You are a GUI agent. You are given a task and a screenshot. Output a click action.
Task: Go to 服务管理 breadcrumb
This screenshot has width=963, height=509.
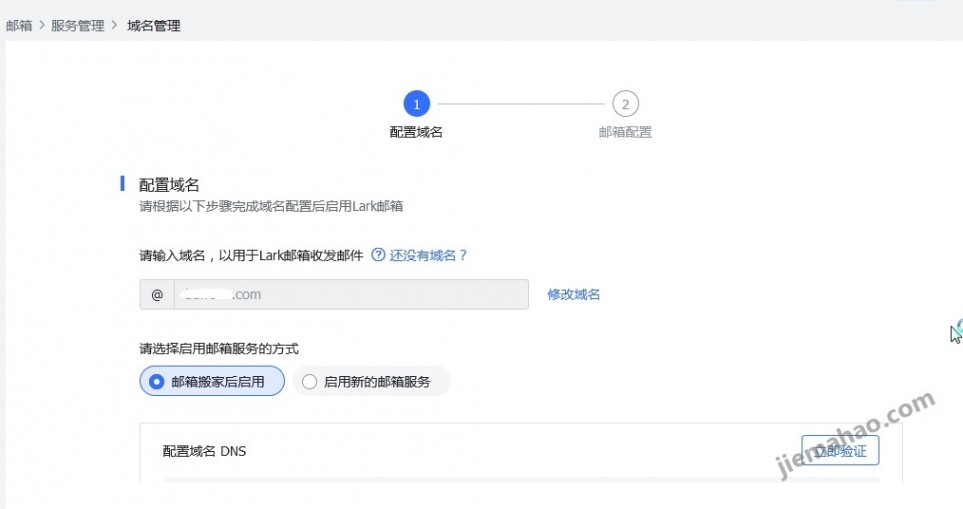pos(78,26)
